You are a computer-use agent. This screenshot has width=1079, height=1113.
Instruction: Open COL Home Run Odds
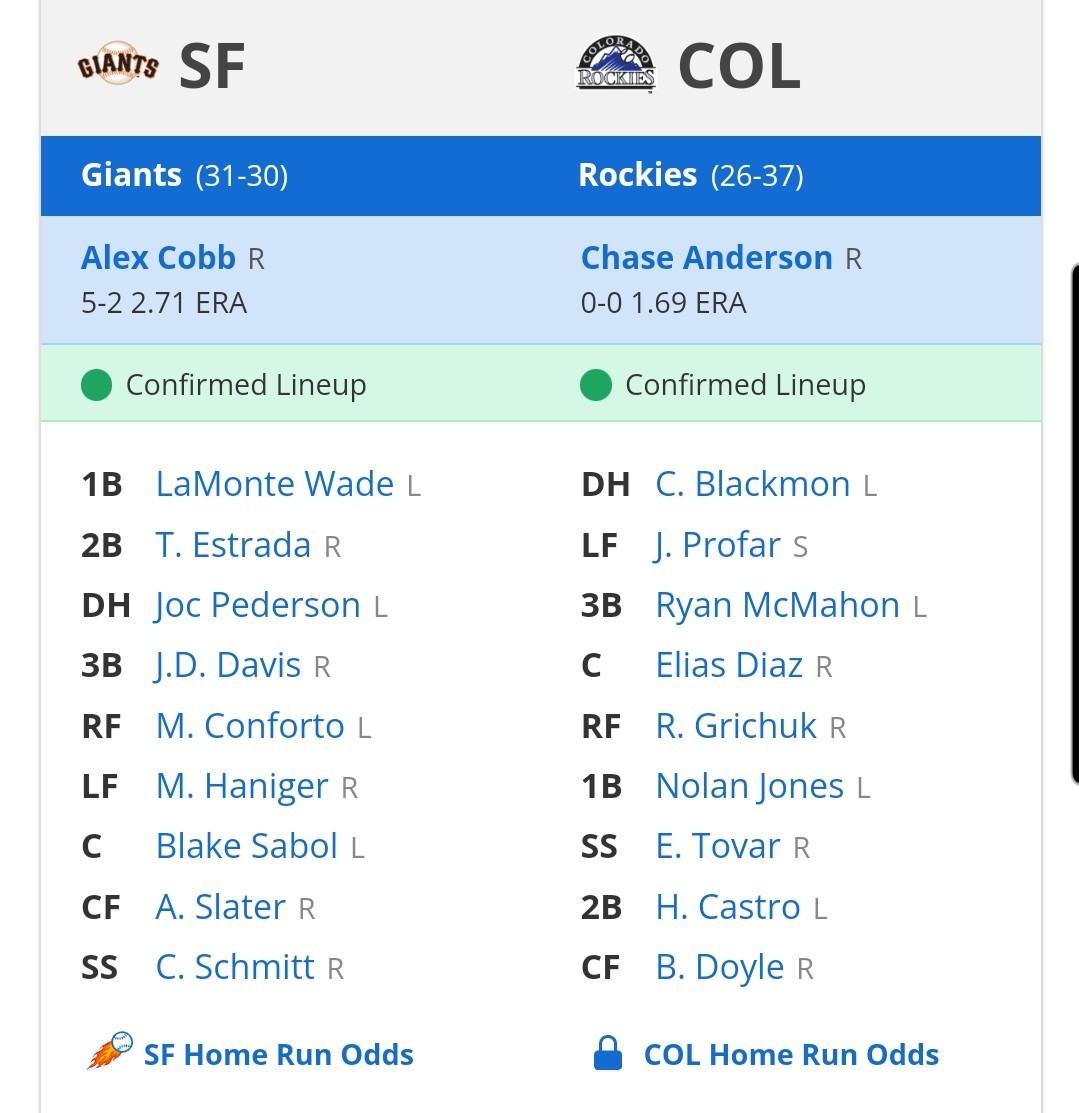pyautogui.click(x=792, y=1055)
